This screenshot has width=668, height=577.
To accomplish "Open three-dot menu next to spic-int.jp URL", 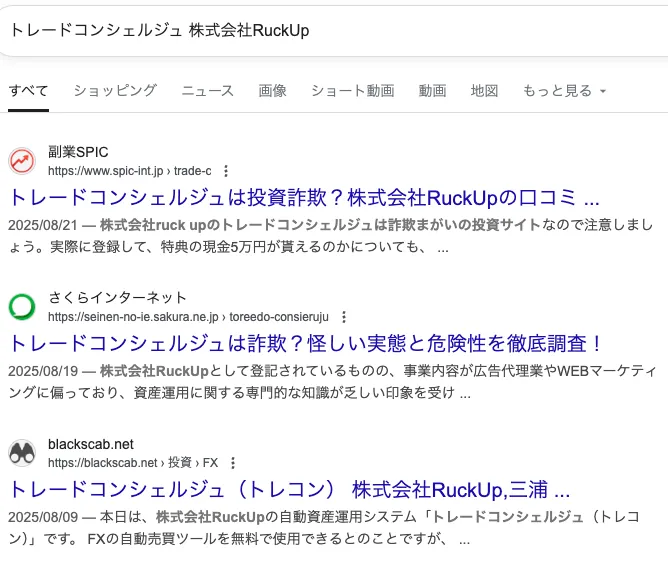I will coord(226,171).
